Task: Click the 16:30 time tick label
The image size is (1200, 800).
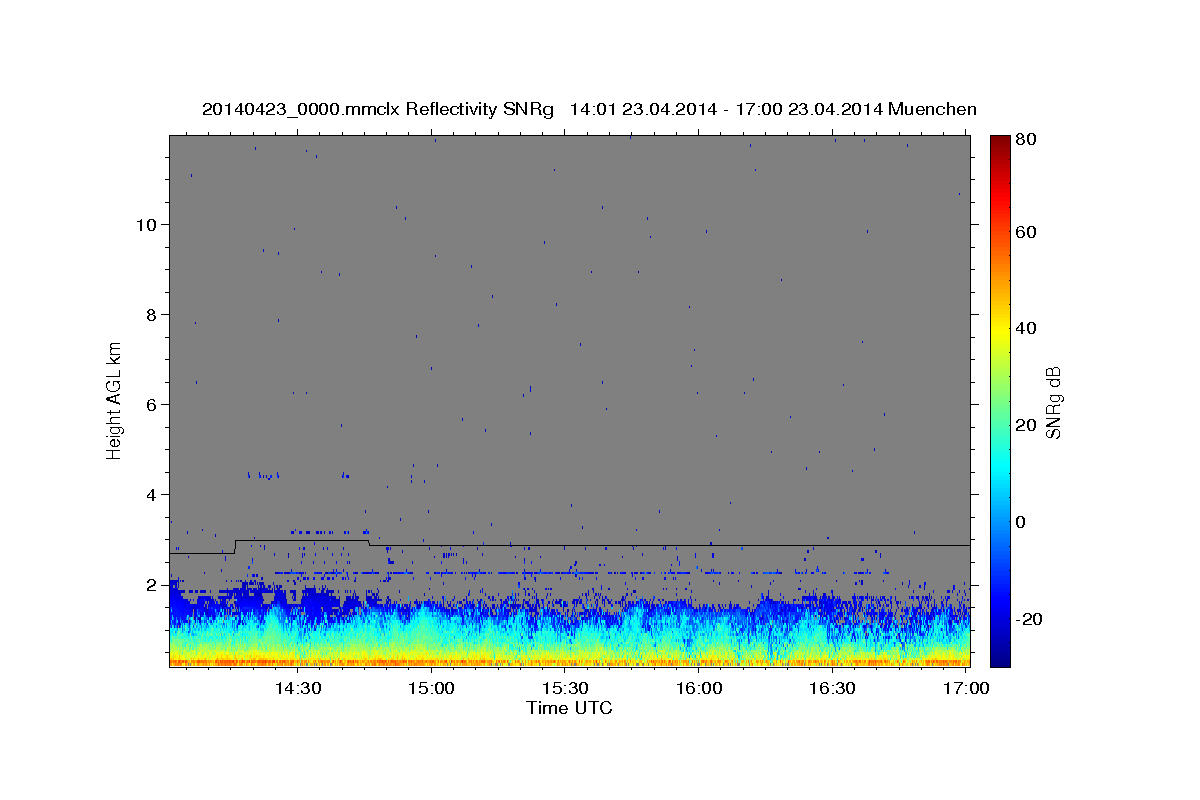Action: click(x=832, y=689)
